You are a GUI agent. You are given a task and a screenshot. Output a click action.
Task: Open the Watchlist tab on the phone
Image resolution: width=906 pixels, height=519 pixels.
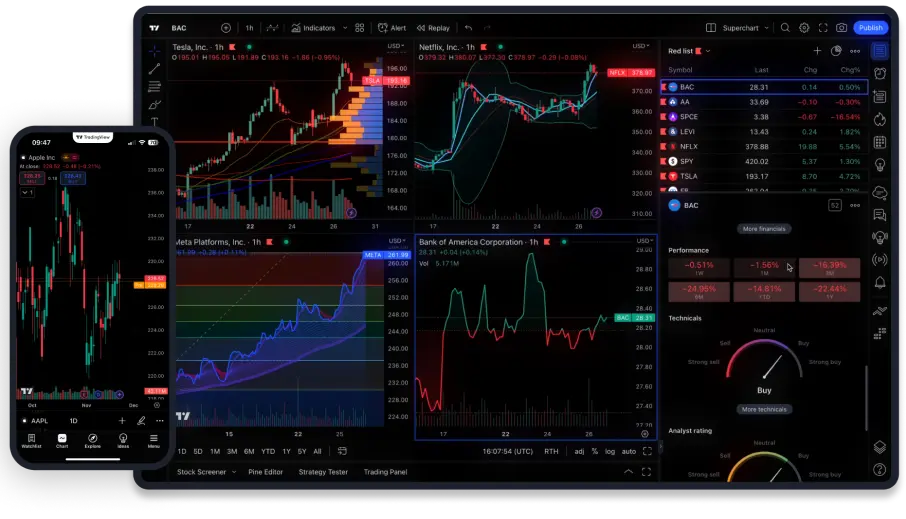point(31,441)
